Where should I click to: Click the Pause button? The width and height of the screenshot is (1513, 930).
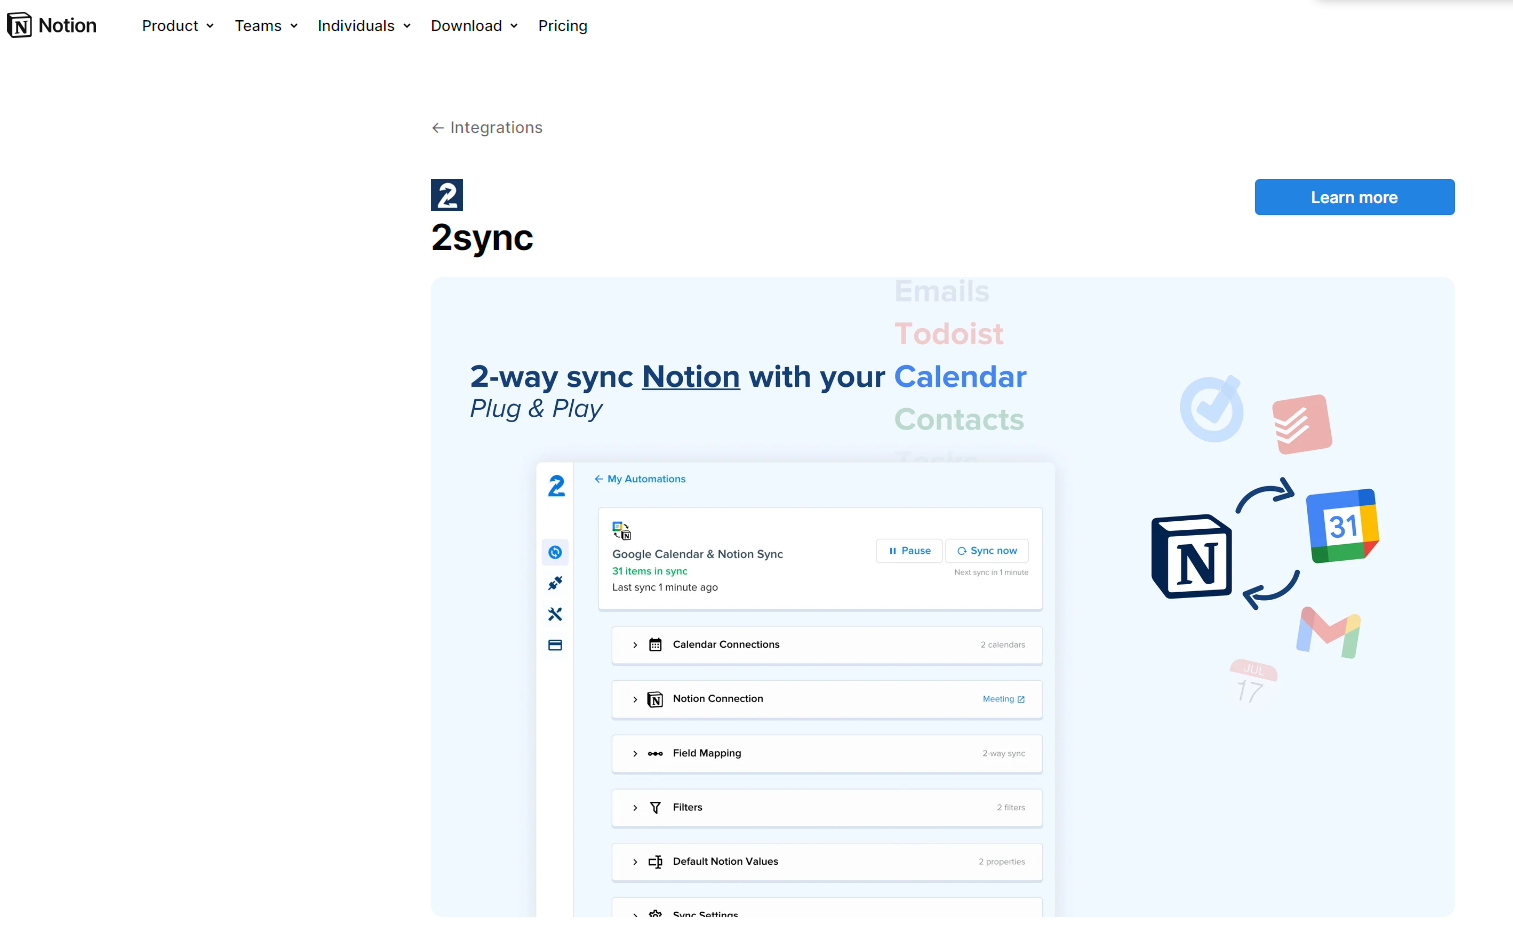point(909,551)
